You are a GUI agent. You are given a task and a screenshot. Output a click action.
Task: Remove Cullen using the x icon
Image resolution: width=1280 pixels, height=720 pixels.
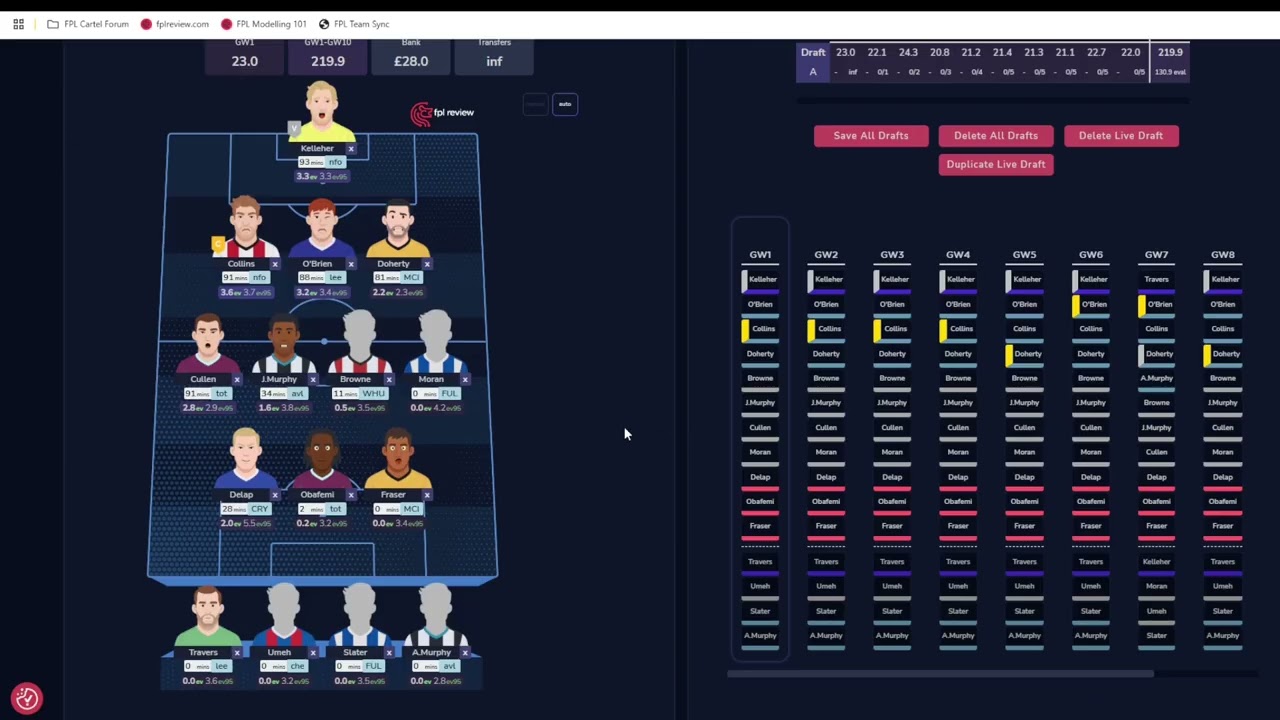click(237, 380)
